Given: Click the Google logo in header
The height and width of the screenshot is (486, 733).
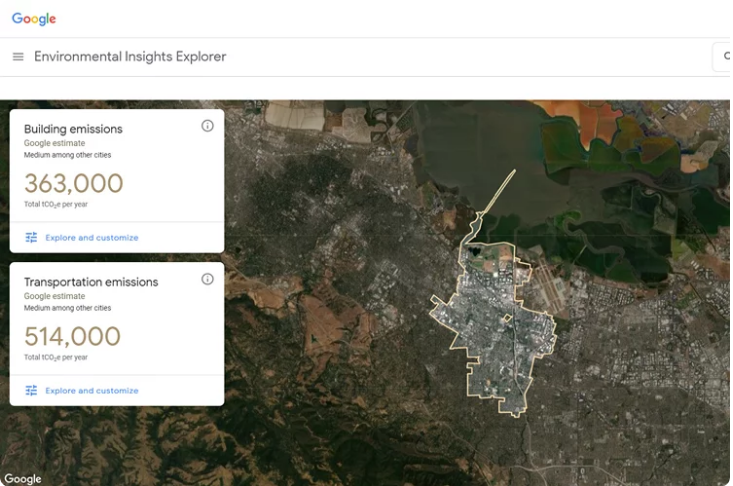Looking at the screenshot, I should pyautogui.click(x=34, y=19).
